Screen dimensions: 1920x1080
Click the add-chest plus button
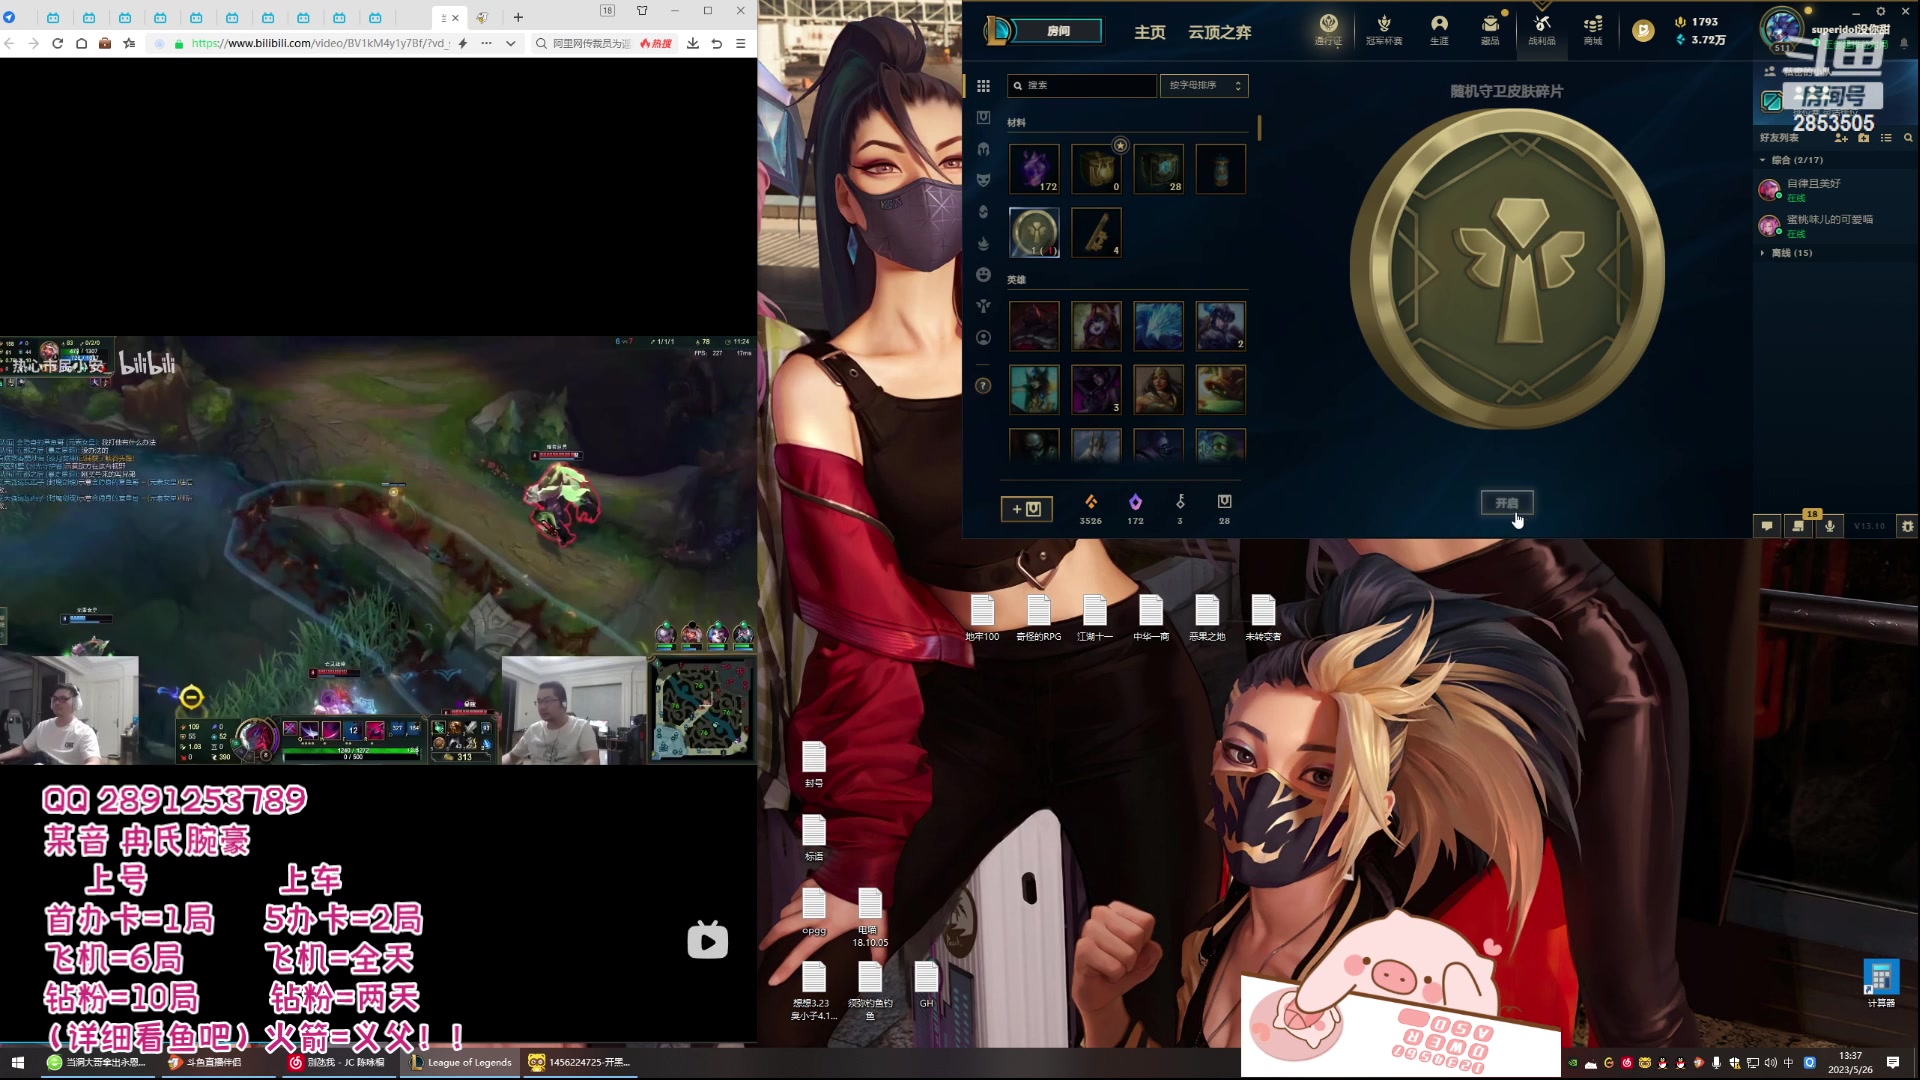pos(1027,509)
